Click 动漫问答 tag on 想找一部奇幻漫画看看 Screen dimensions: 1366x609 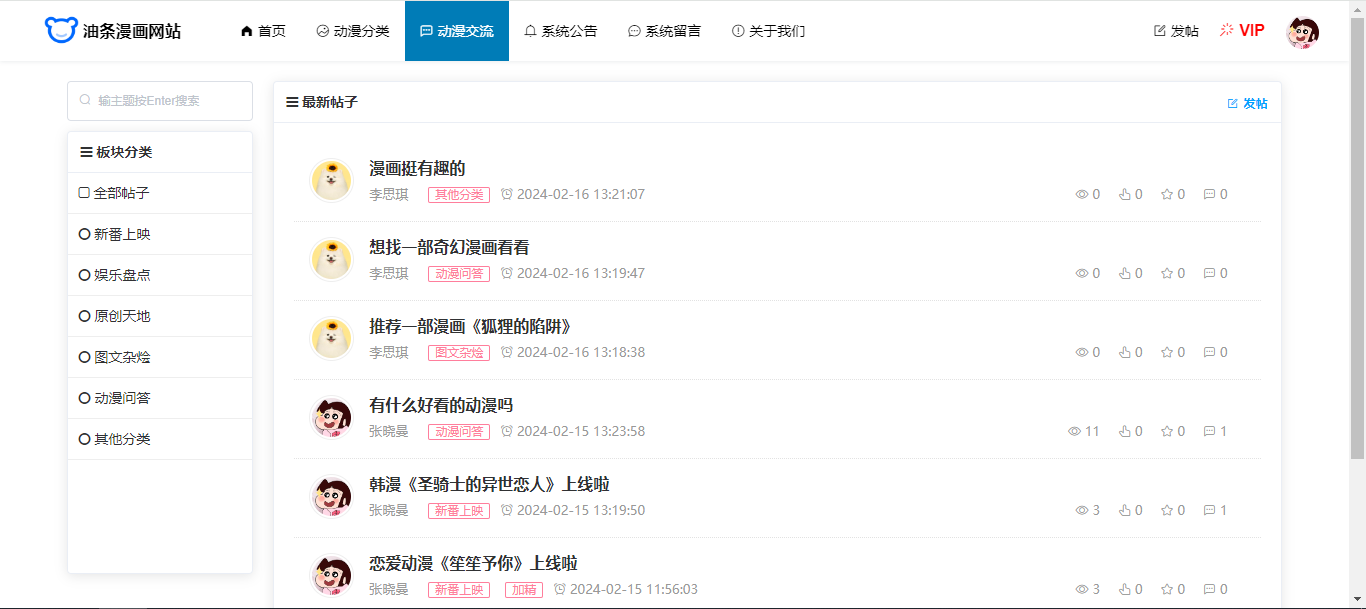click(459, 274)
